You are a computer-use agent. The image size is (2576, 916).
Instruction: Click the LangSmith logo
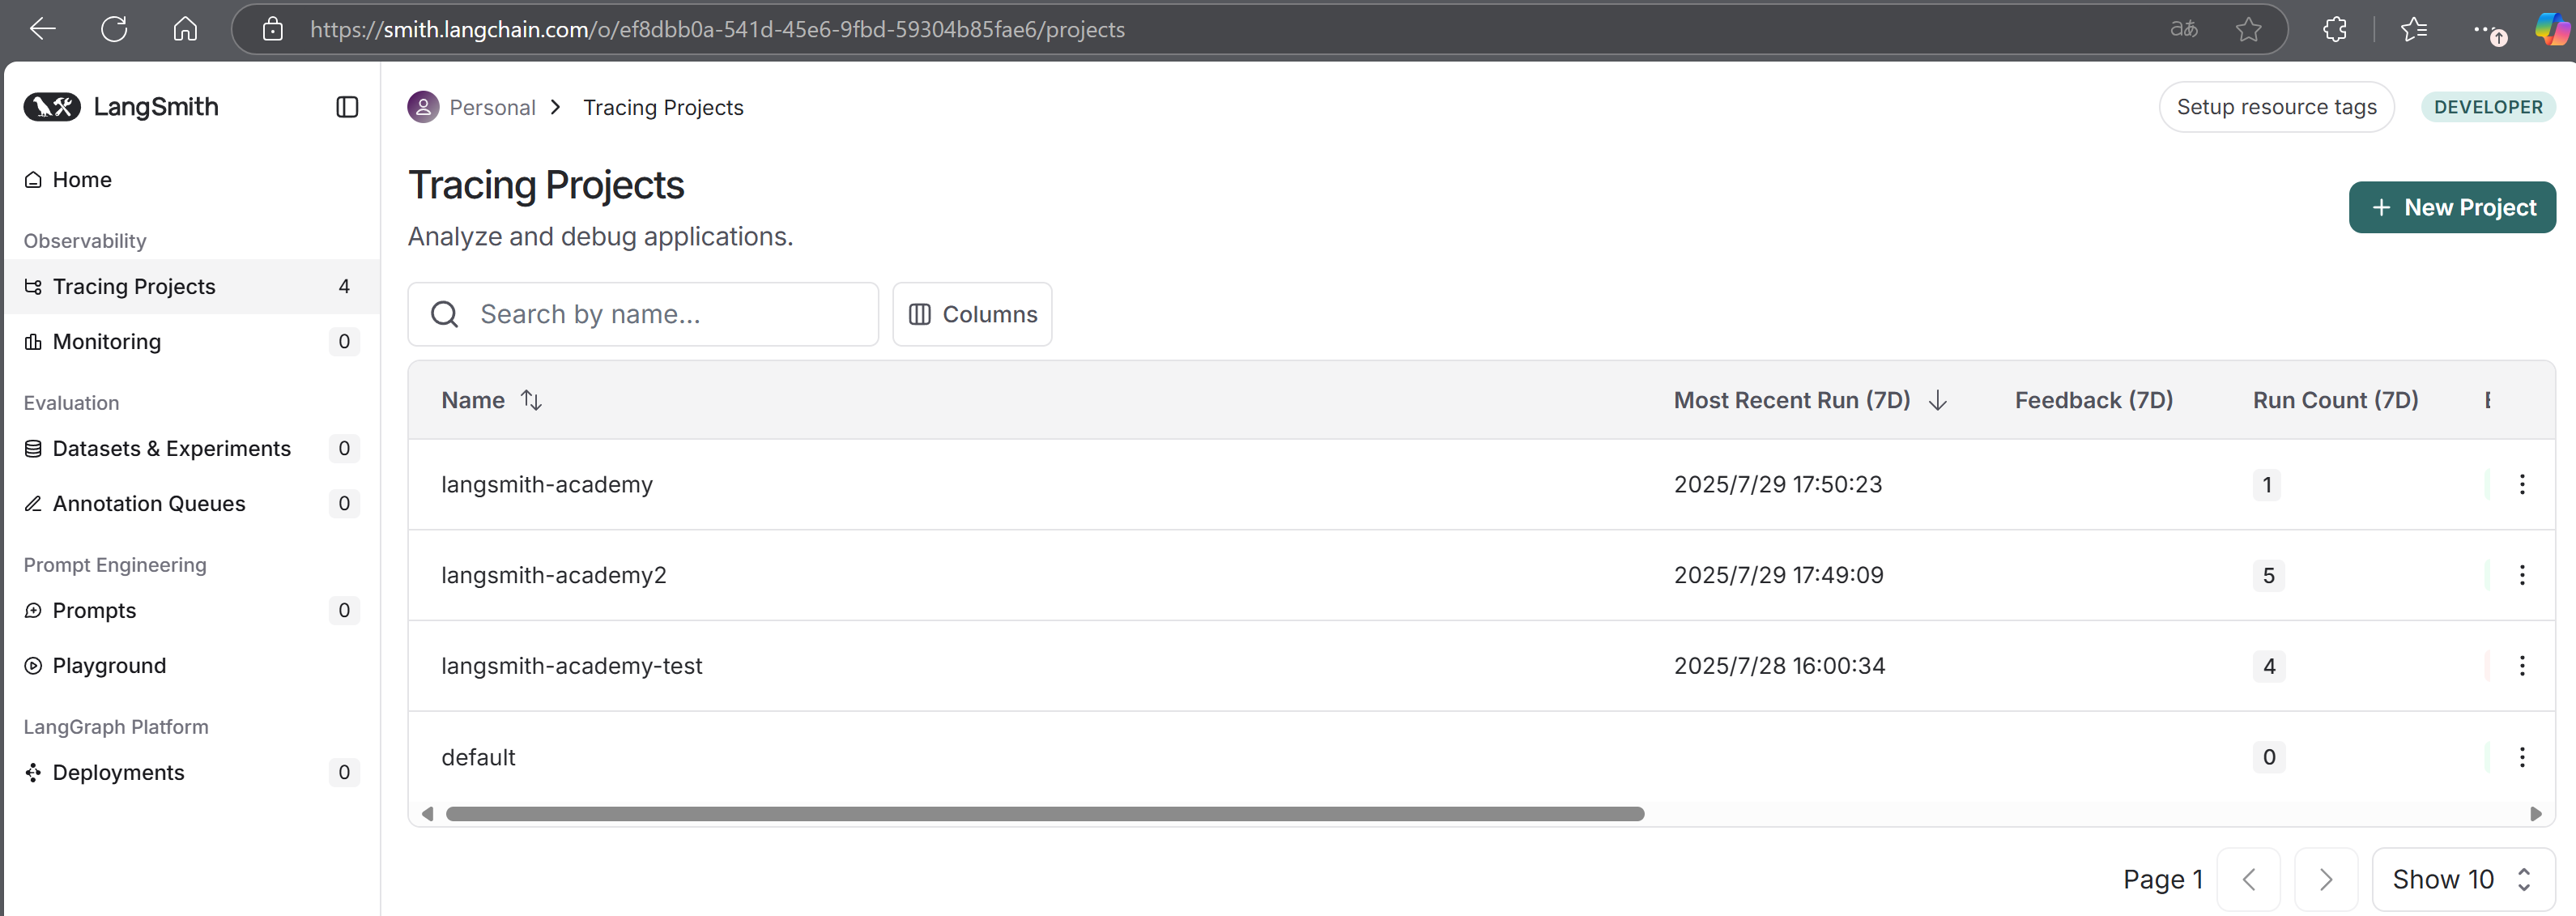pos(121,107)
